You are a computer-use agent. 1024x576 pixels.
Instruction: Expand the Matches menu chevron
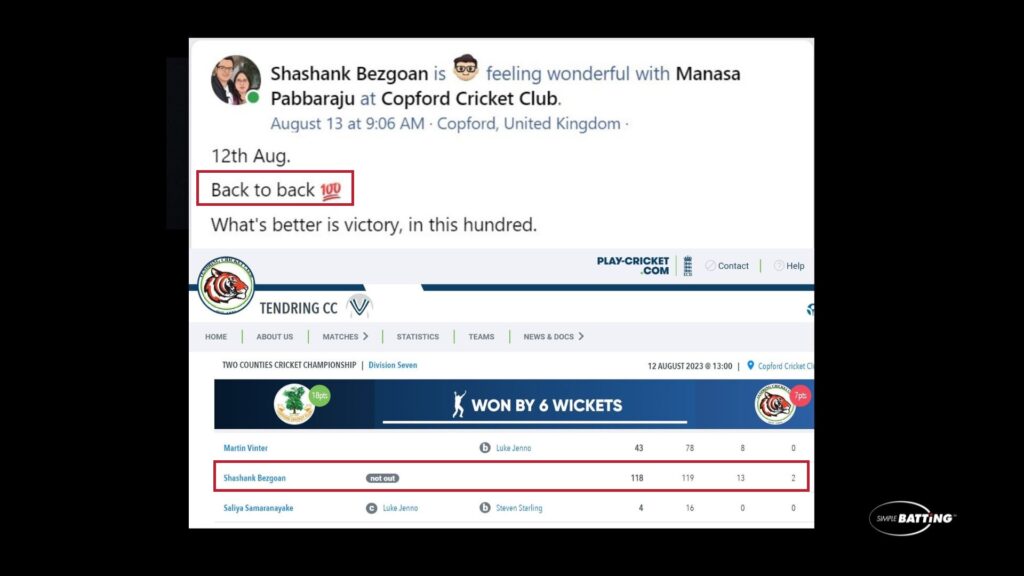(366, 336)
